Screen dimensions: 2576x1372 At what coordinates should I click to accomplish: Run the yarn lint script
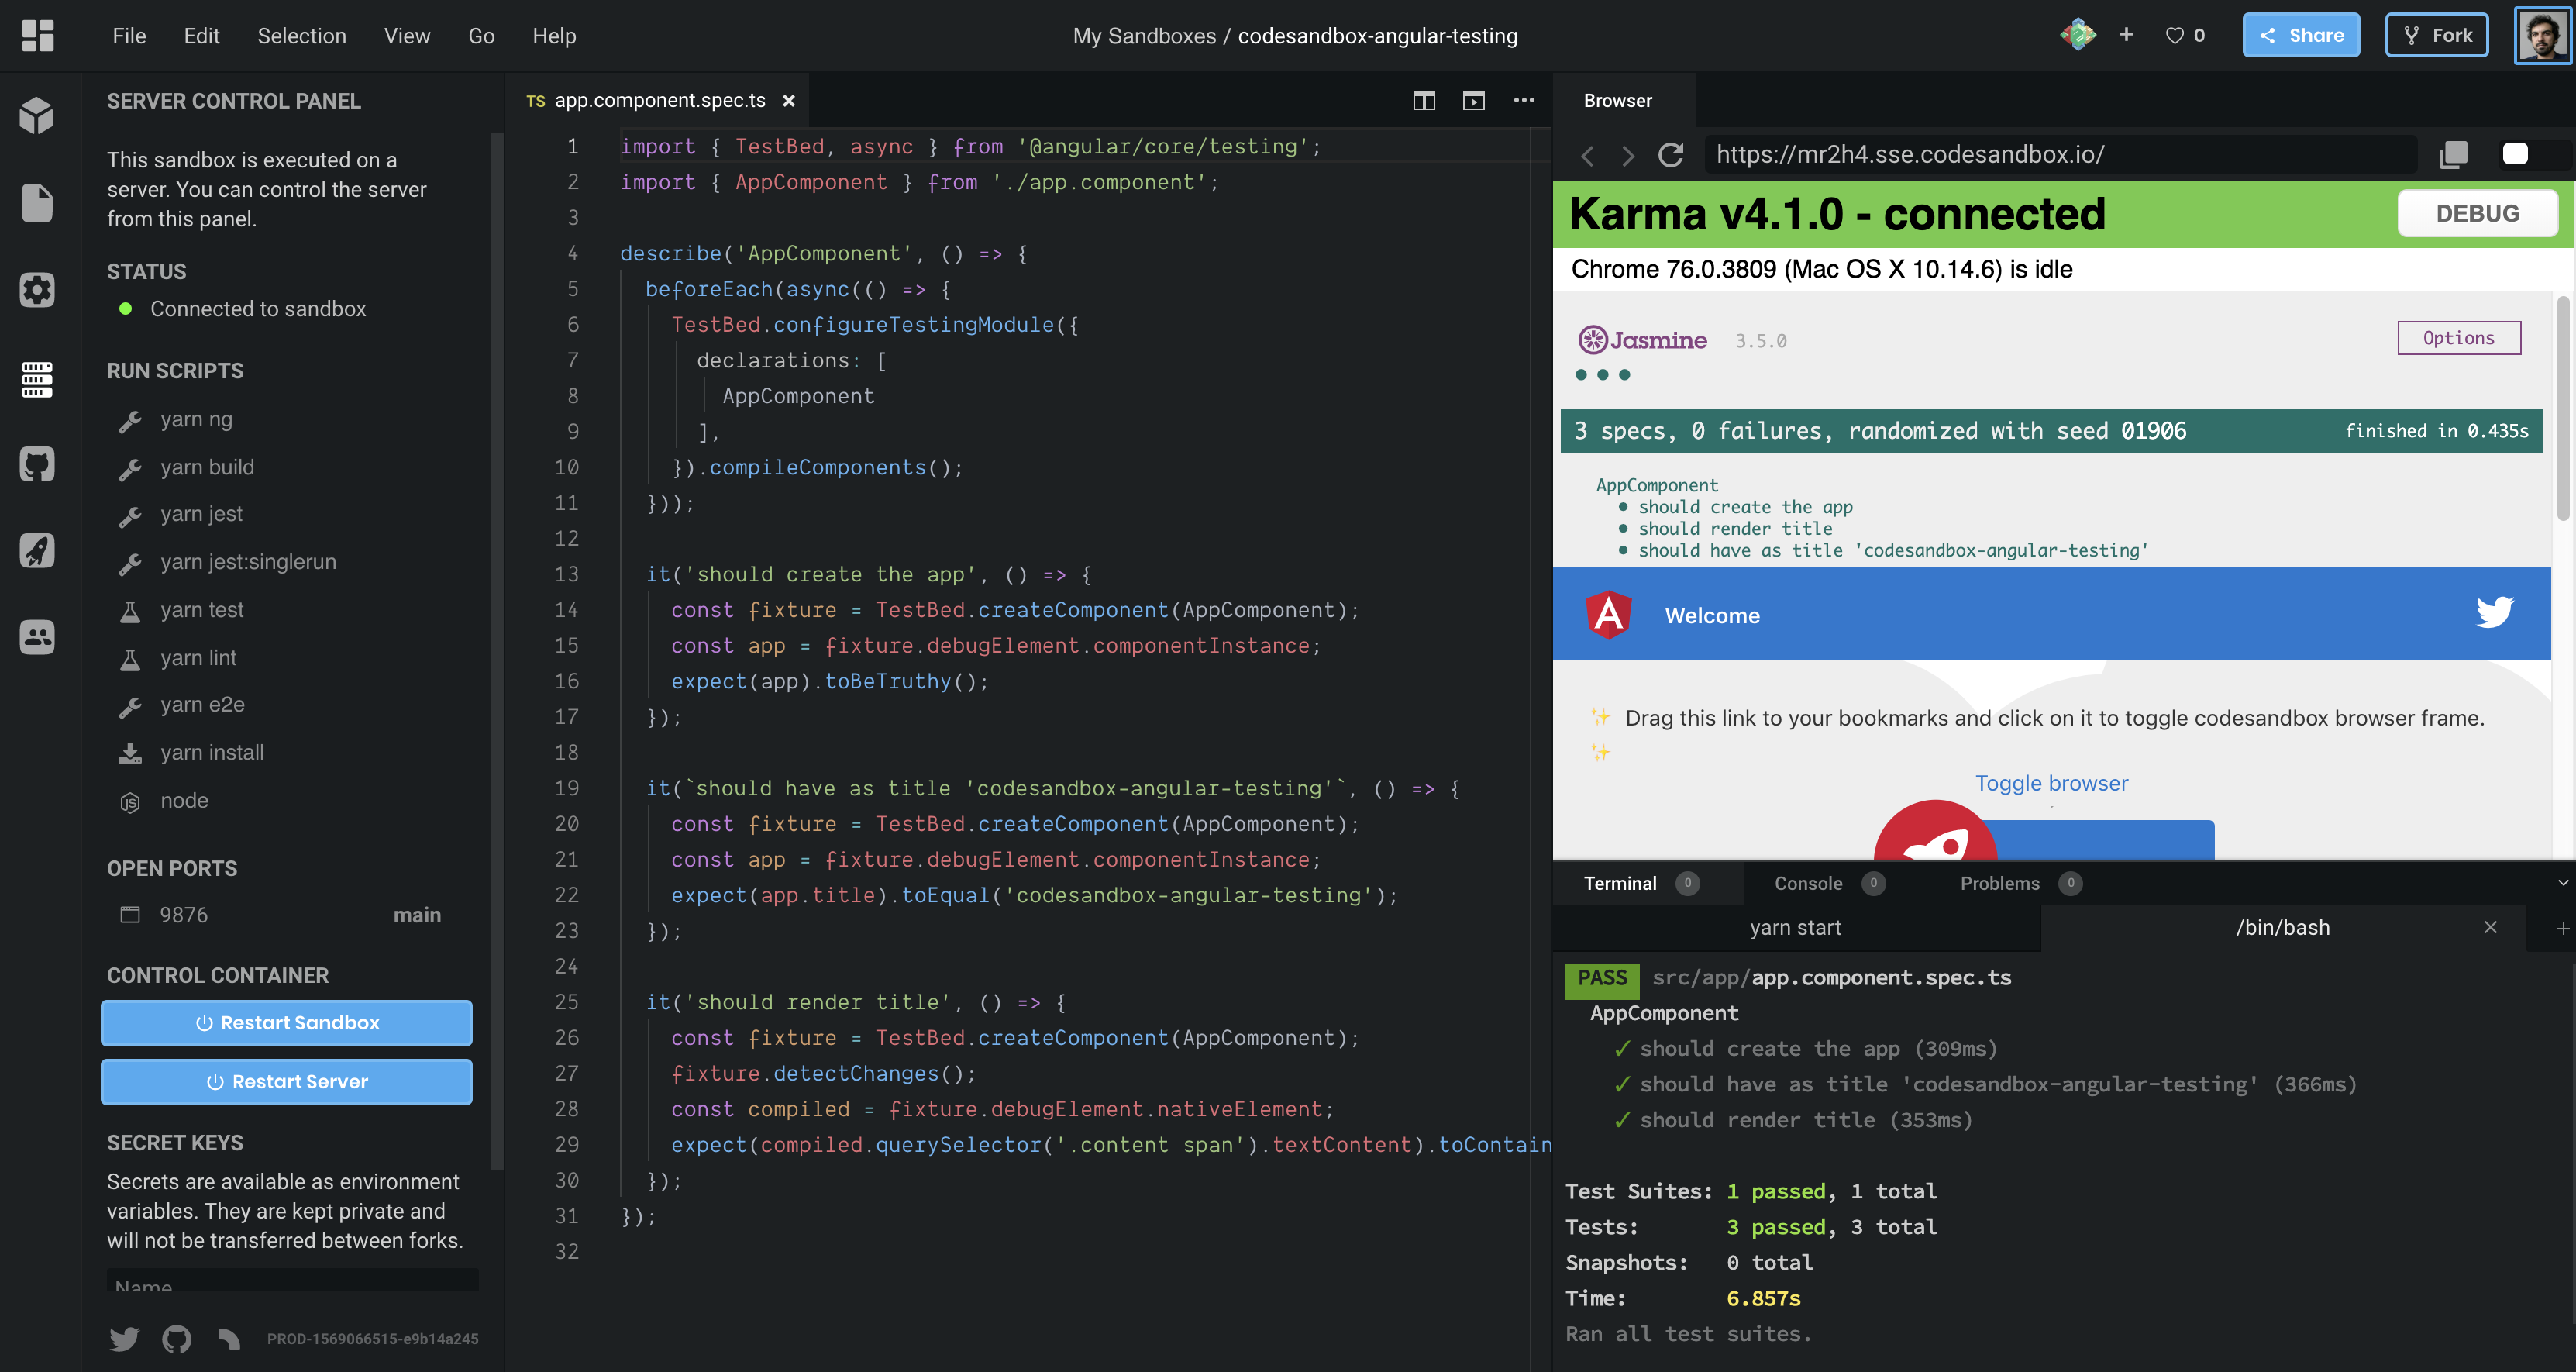click(x=199, y=658)
